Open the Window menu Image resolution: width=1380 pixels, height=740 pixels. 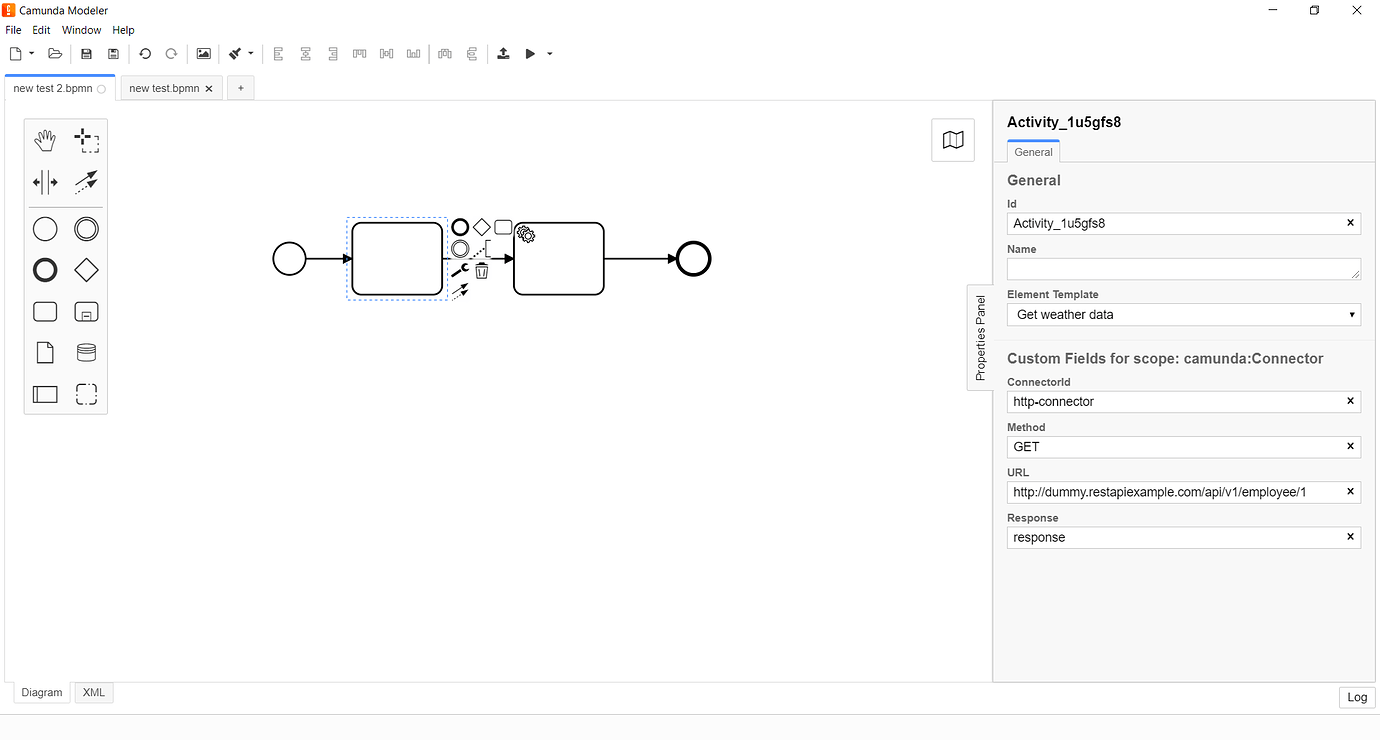click(81, 30)
